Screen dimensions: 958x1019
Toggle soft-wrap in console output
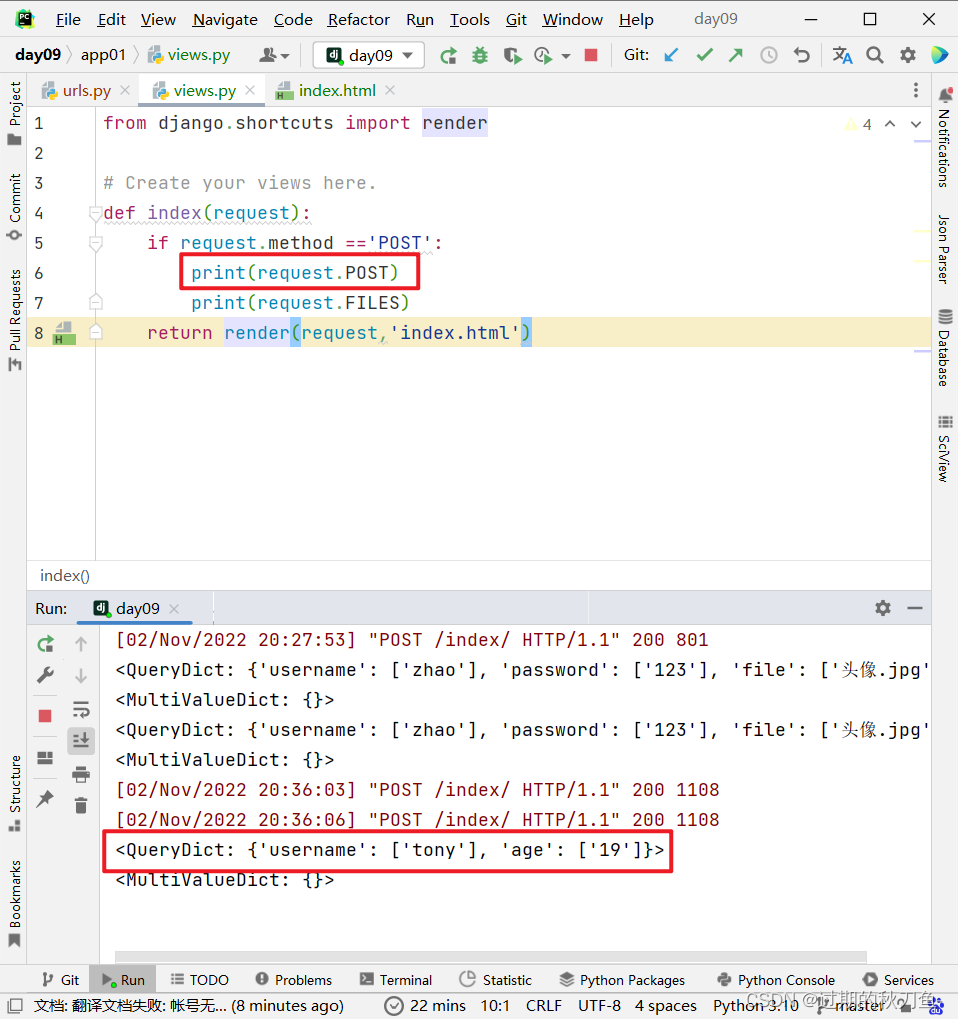pyautogui.click(x=81, y=708)
